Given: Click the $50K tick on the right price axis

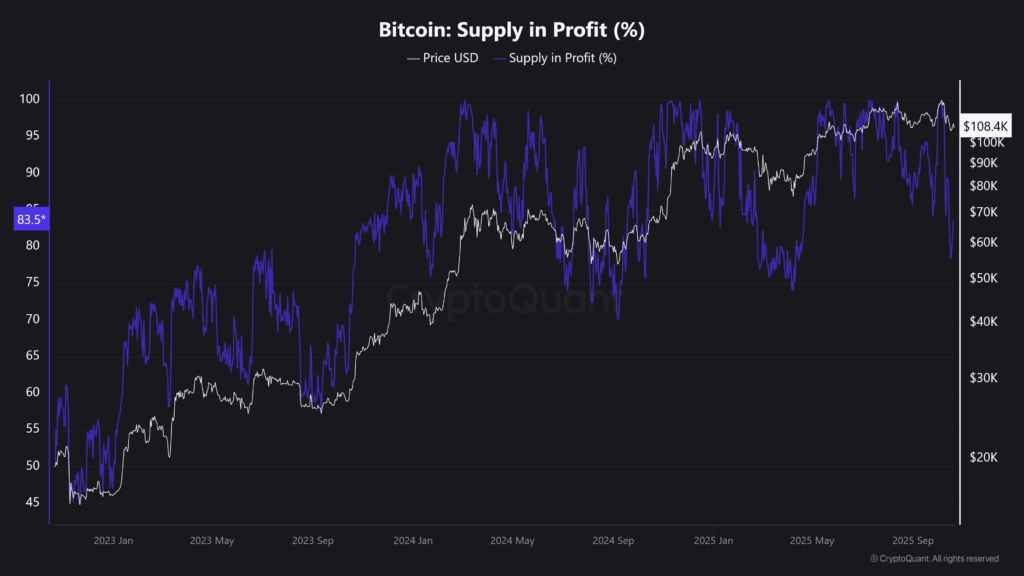Looking at the screenshot, I should click(983, 277).
